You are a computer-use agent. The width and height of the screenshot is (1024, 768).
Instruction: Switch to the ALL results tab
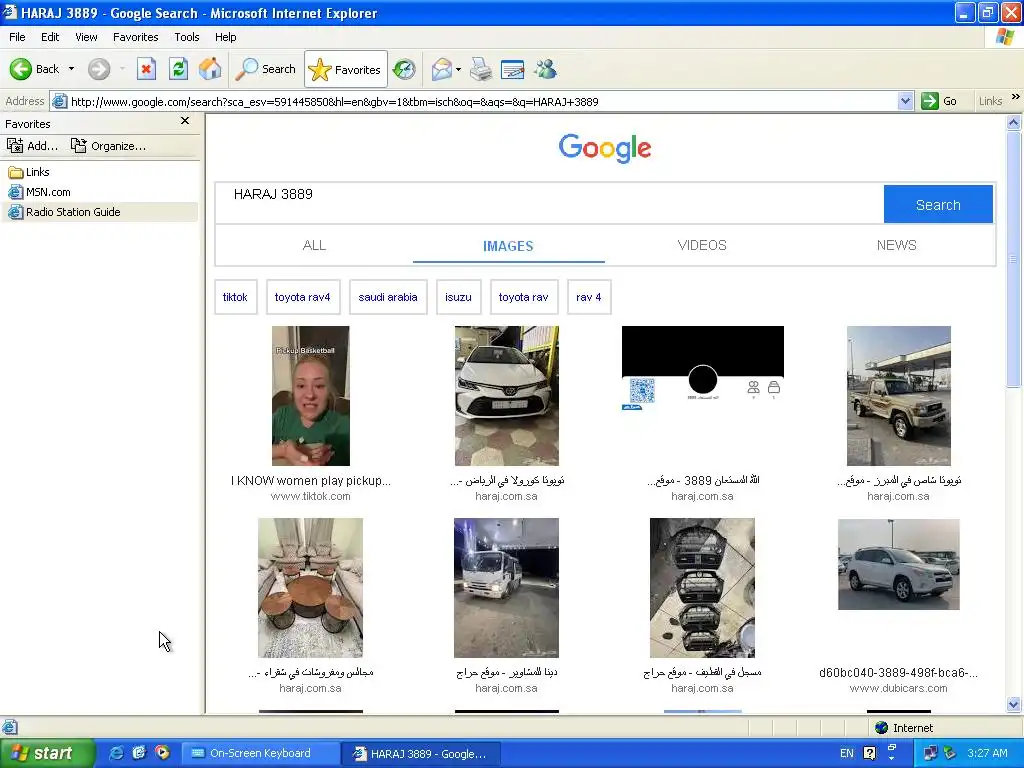(x=314, y=246)
